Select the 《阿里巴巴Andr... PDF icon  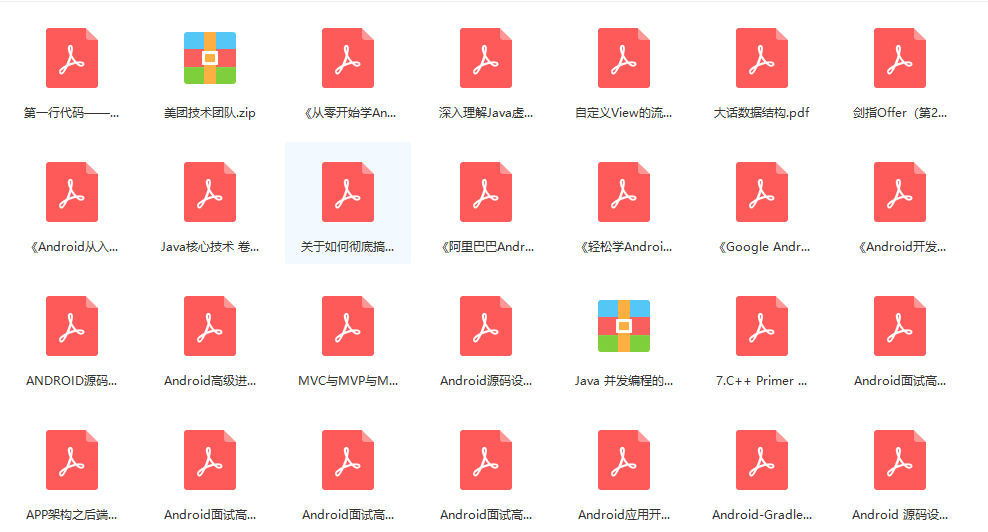tap(486, 192)
